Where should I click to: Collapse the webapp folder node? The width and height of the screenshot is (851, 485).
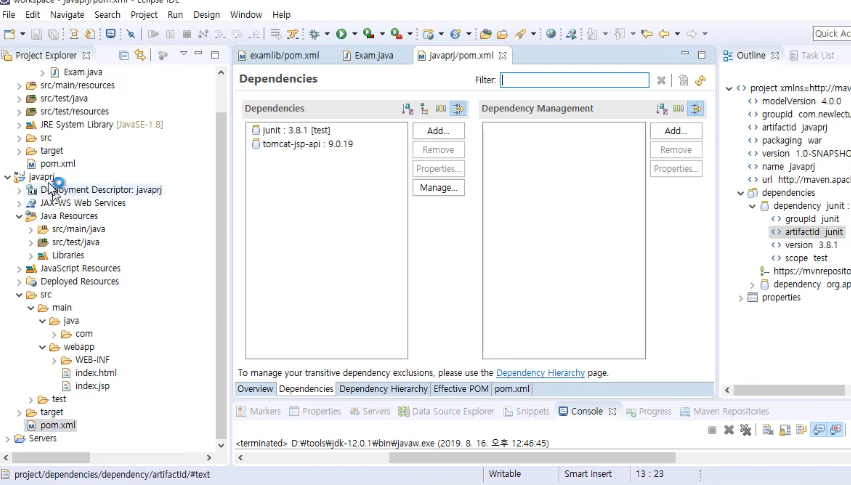point(42,347)
